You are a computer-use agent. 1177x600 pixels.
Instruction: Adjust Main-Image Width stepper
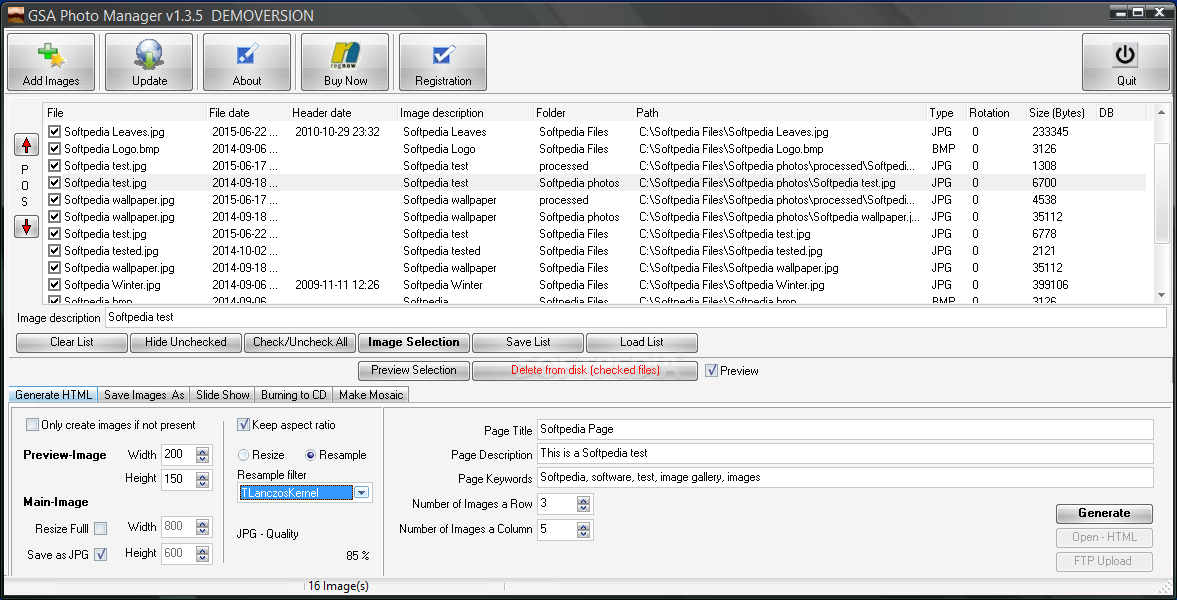tap(203, 527)
